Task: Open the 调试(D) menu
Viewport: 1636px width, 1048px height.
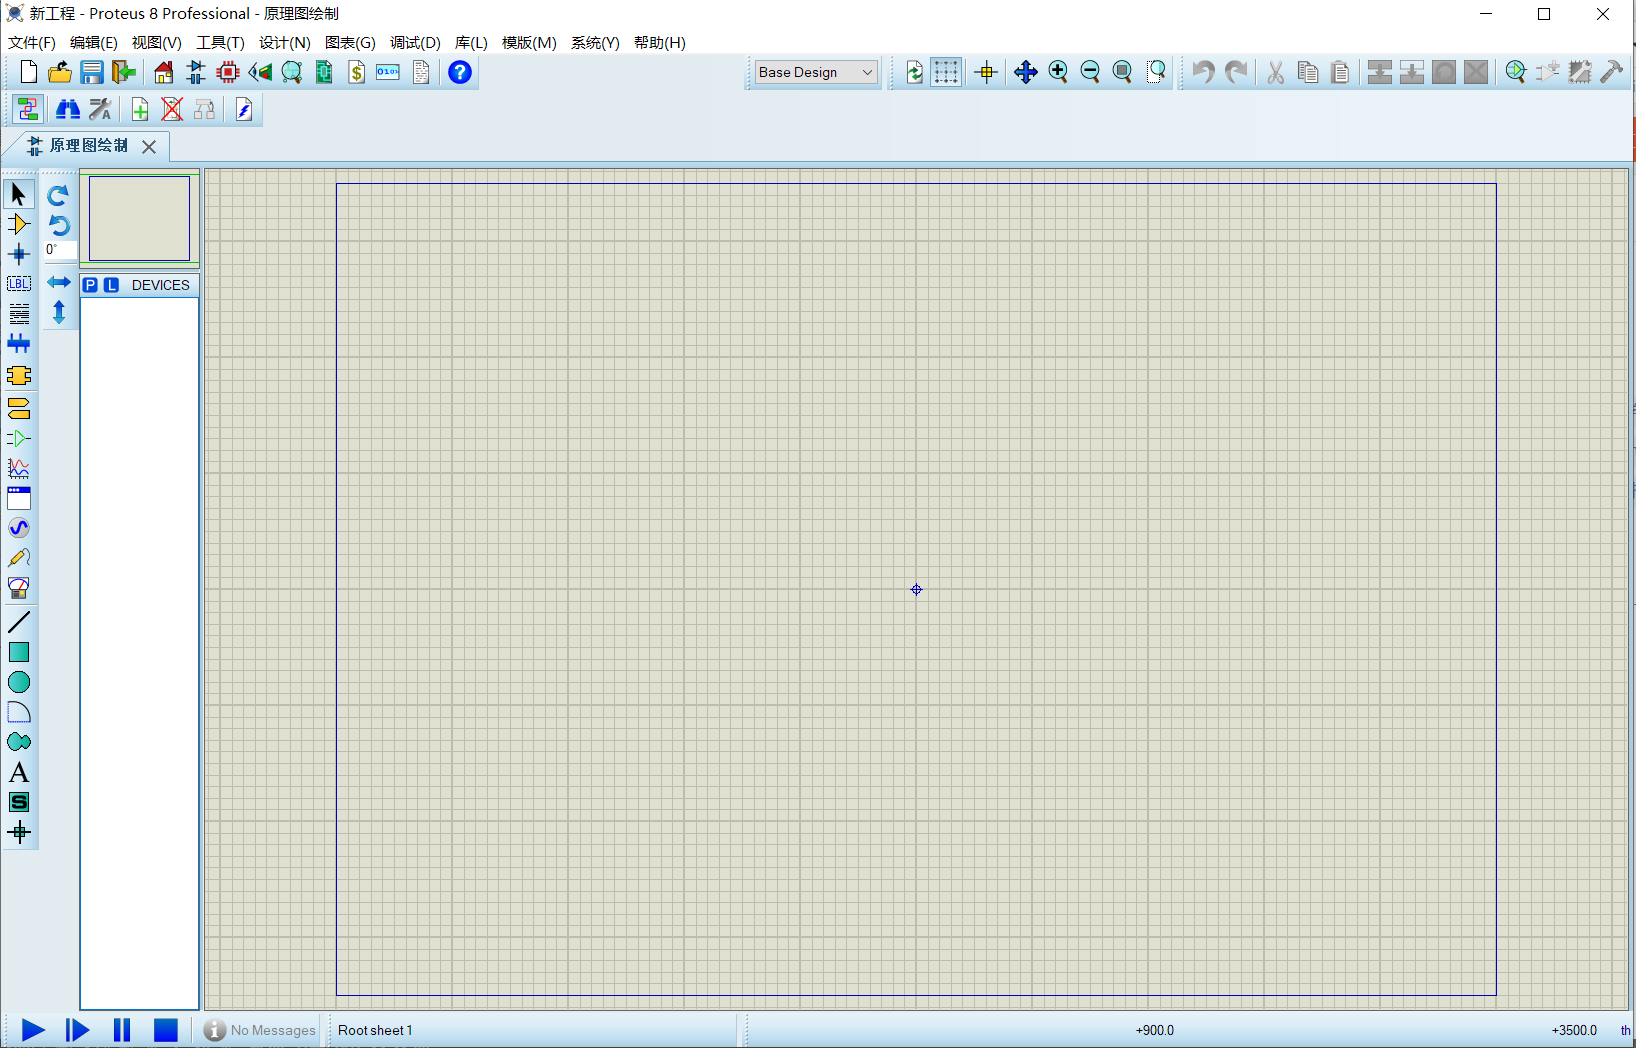Action: [x=415, y=42]
